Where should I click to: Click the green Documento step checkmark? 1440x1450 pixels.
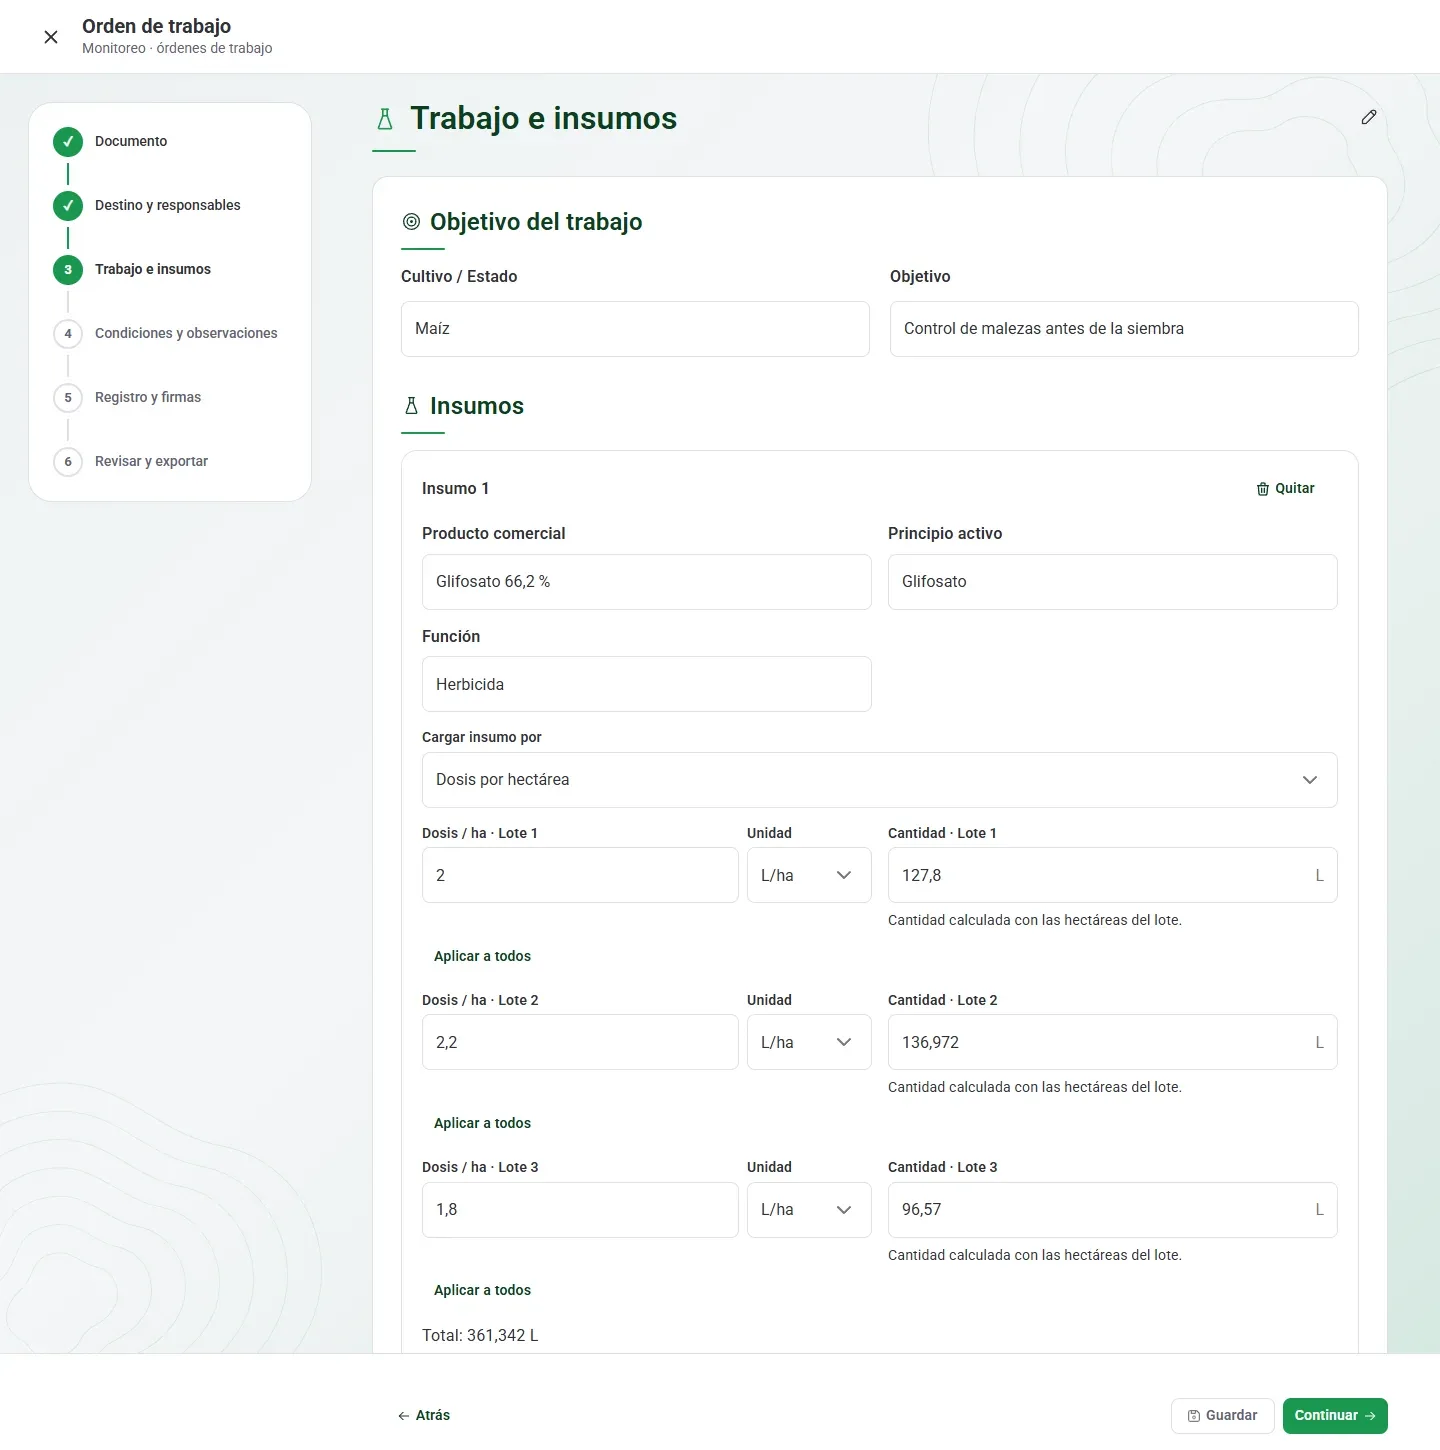(68, 142)
